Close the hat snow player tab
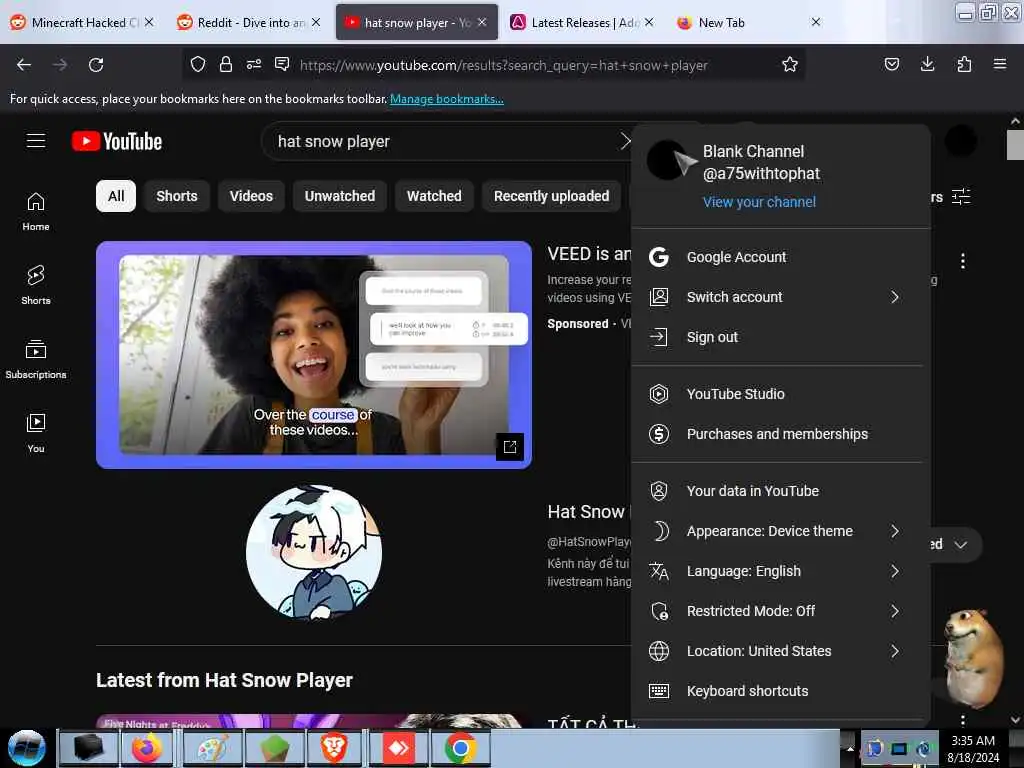 (x=482, y=22)
